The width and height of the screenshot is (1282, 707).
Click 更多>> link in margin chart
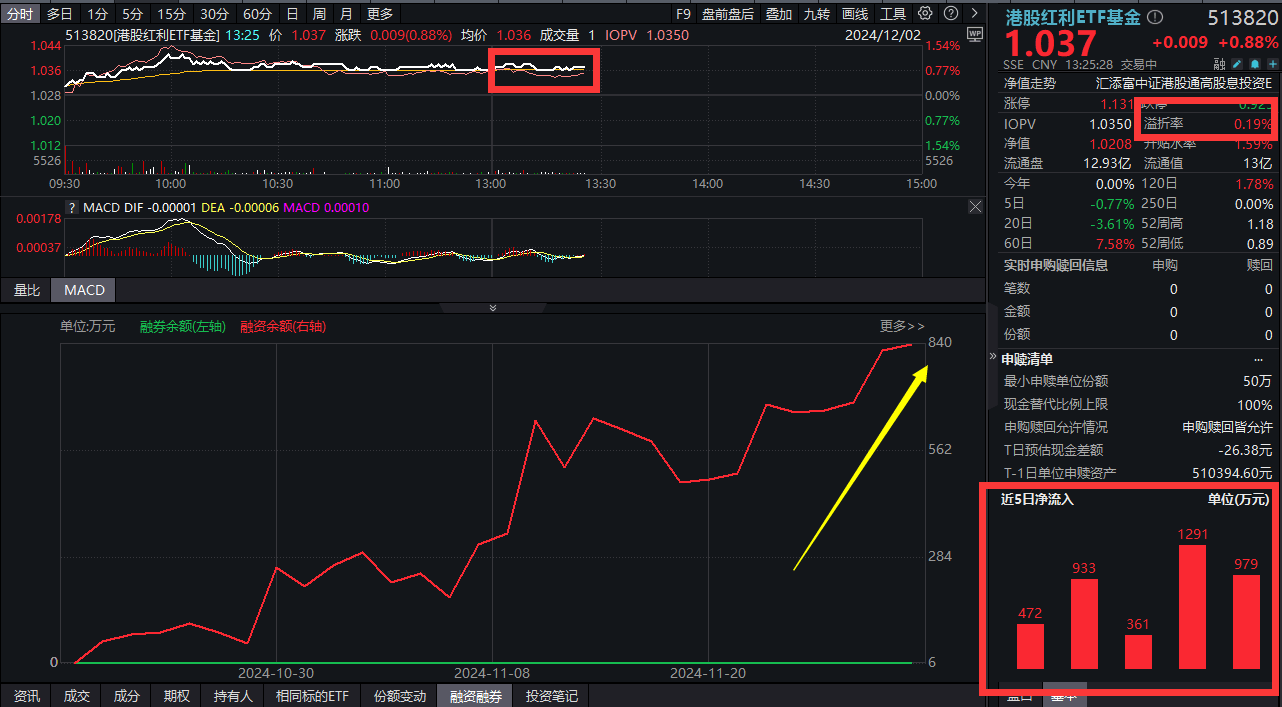click(x=902, y=326)
